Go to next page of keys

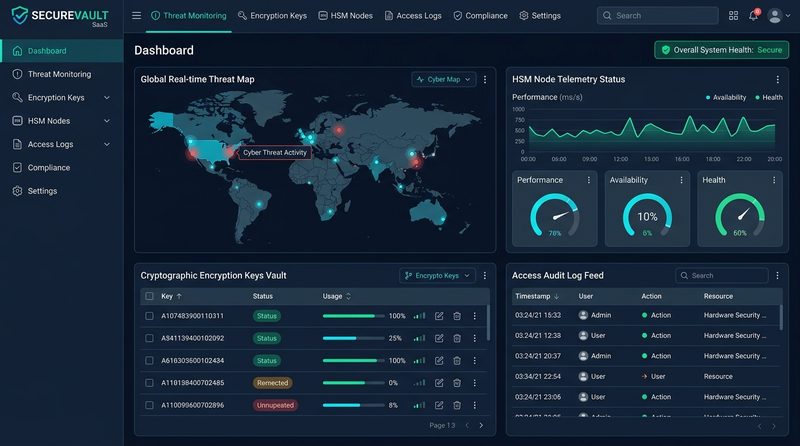[481, 425]
